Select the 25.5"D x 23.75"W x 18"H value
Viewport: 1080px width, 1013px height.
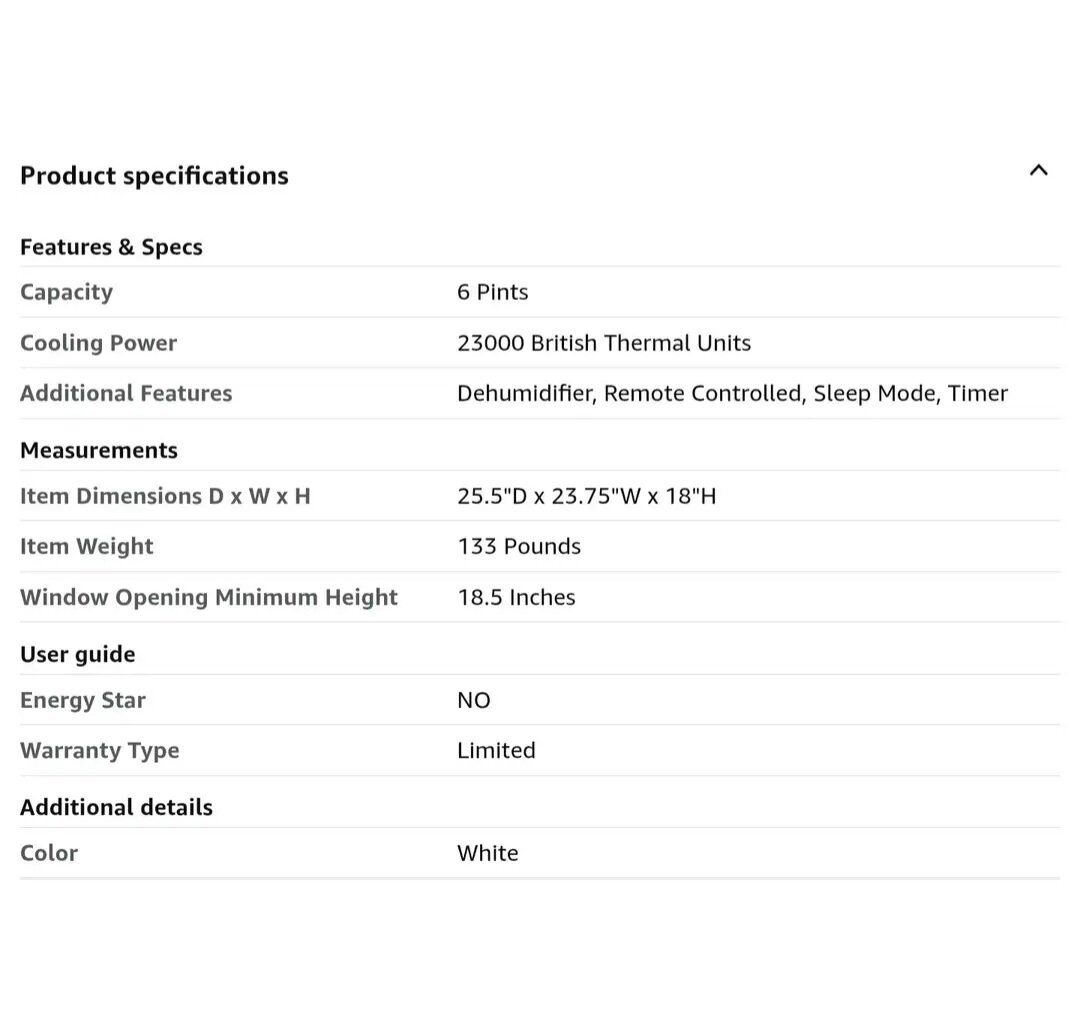(586, 496)
